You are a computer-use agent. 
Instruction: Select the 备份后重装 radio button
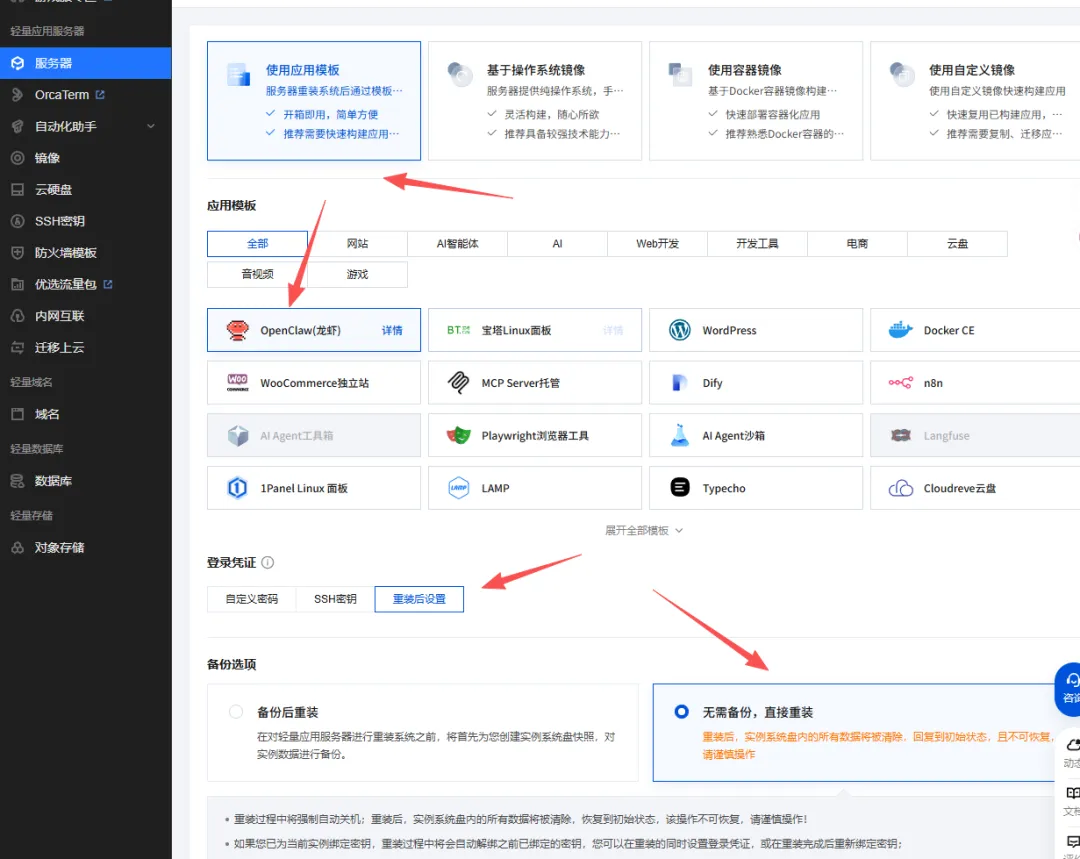(236, 712)
